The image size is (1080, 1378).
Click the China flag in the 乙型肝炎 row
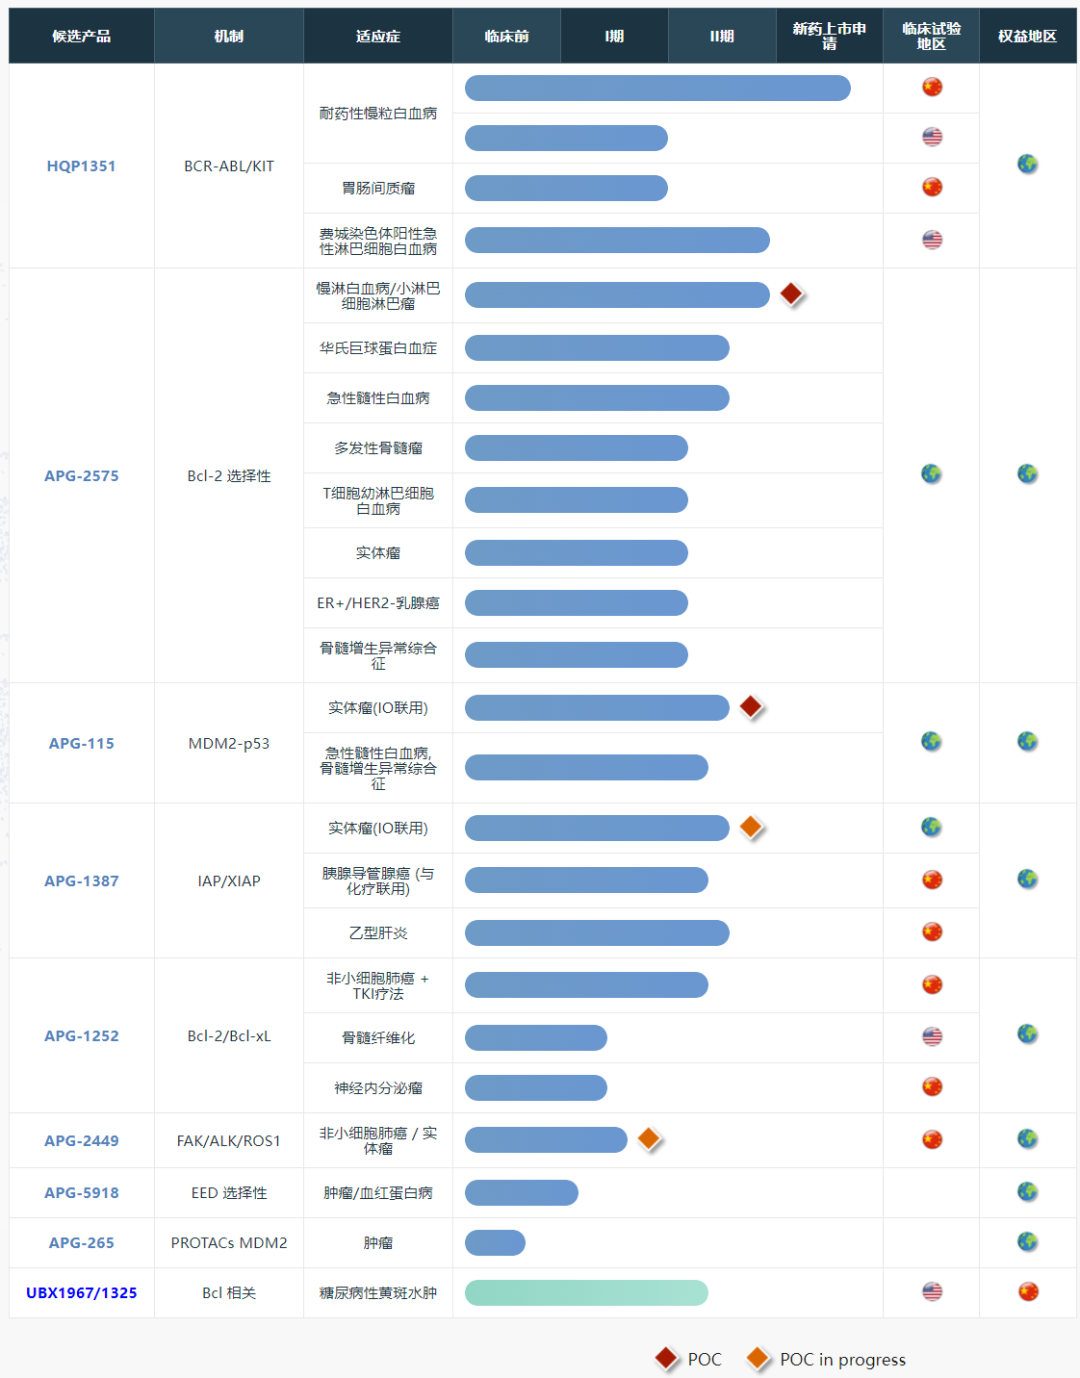coord(932,932)
